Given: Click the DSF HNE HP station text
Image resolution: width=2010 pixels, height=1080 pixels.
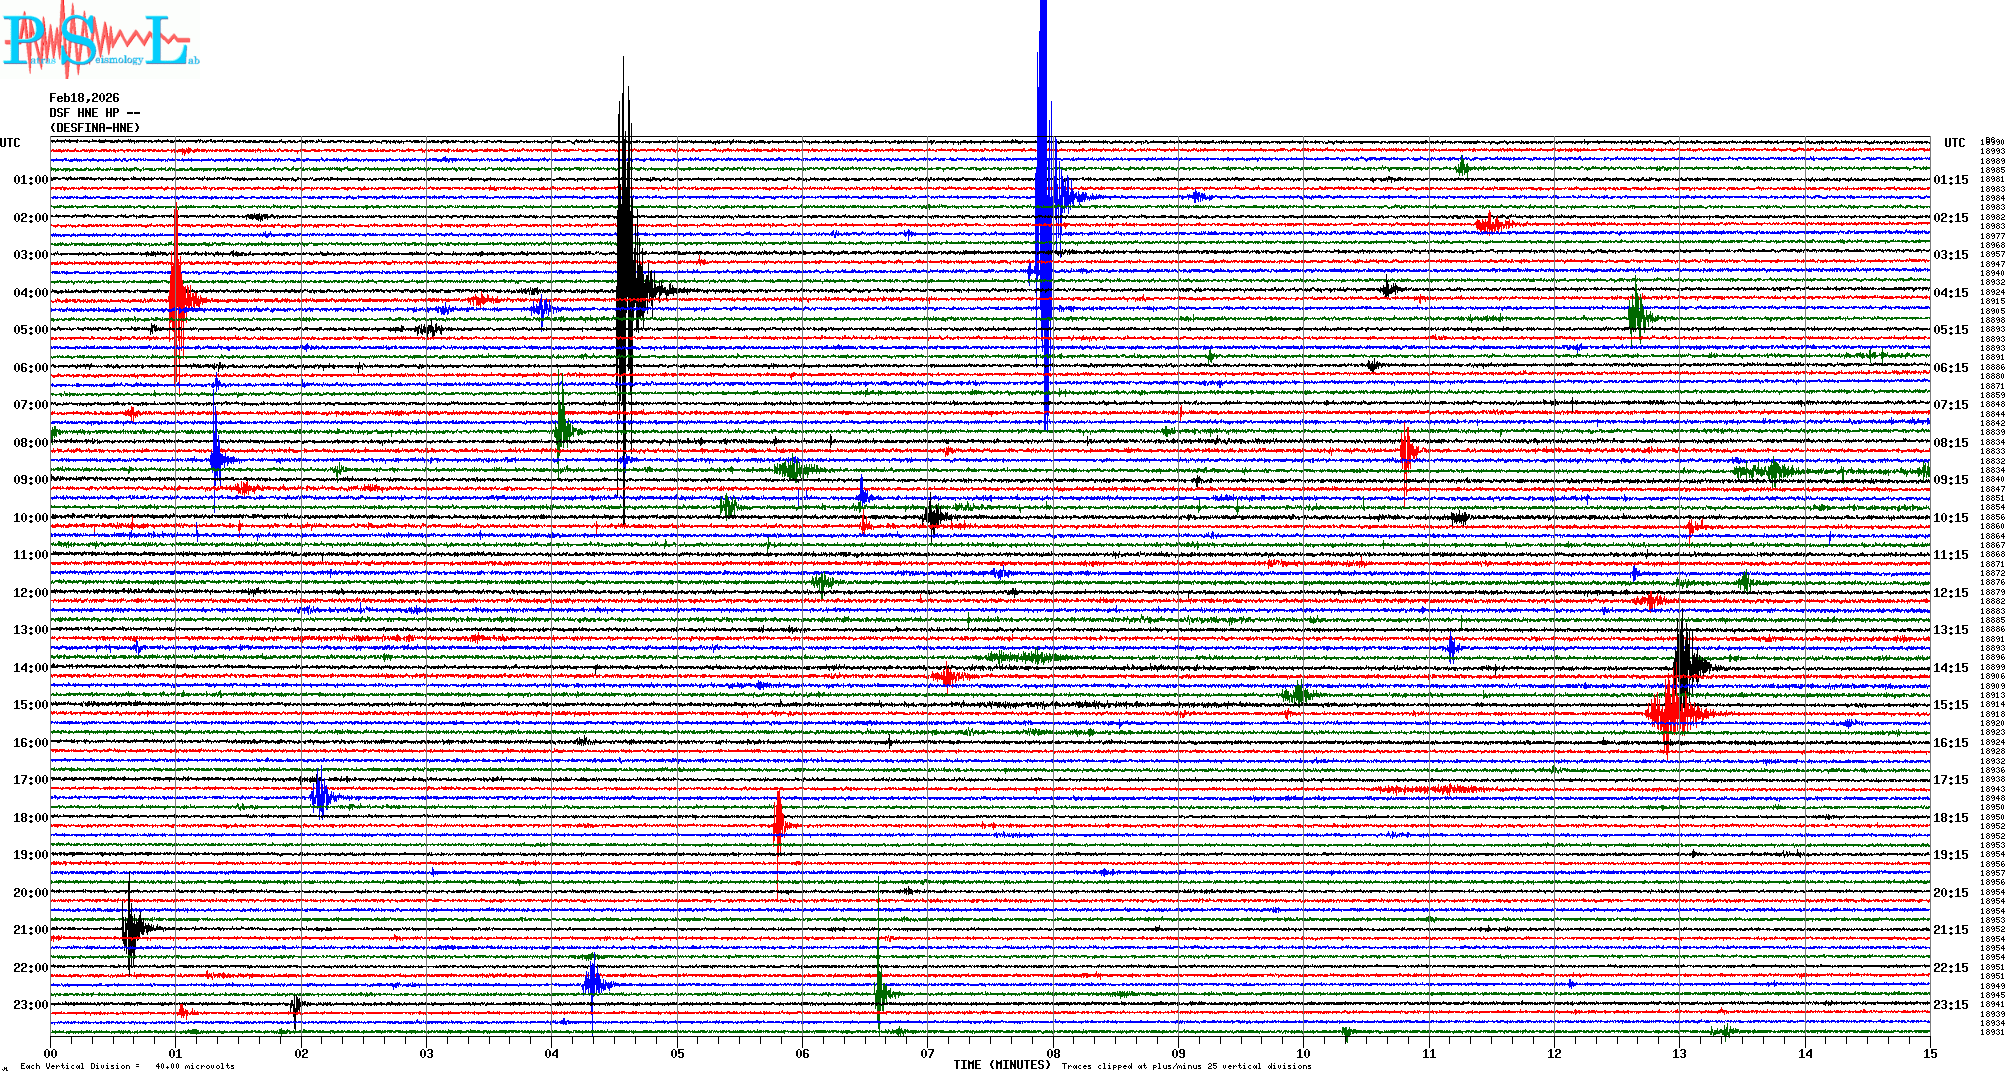Looking at the screenshot, I should click(94, 113).
